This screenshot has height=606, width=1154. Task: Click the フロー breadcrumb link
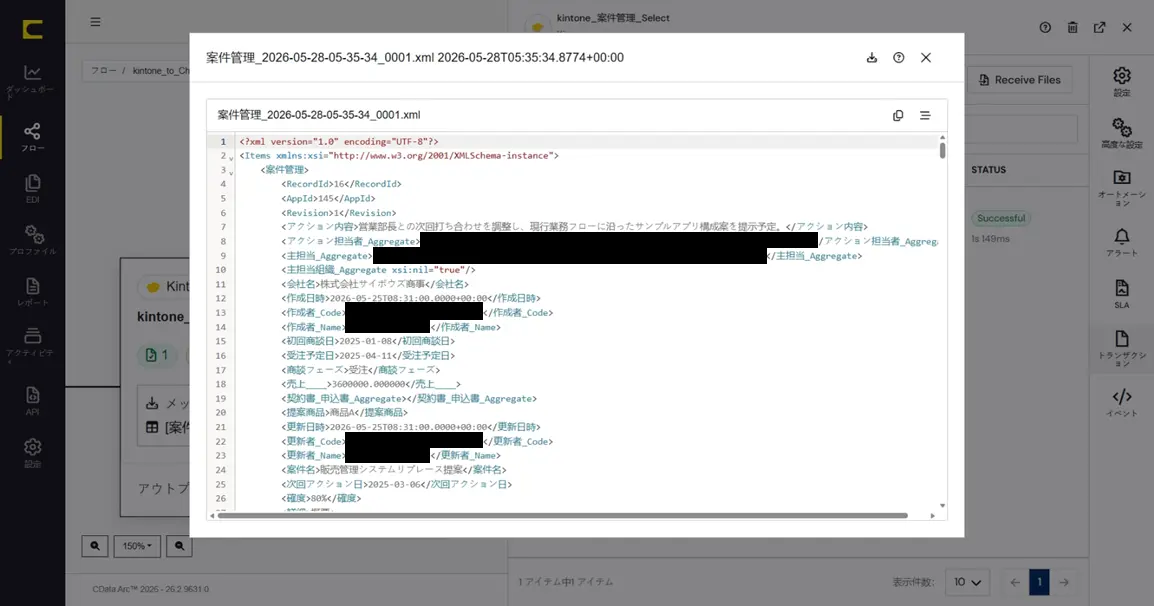(x=103, y=71)
